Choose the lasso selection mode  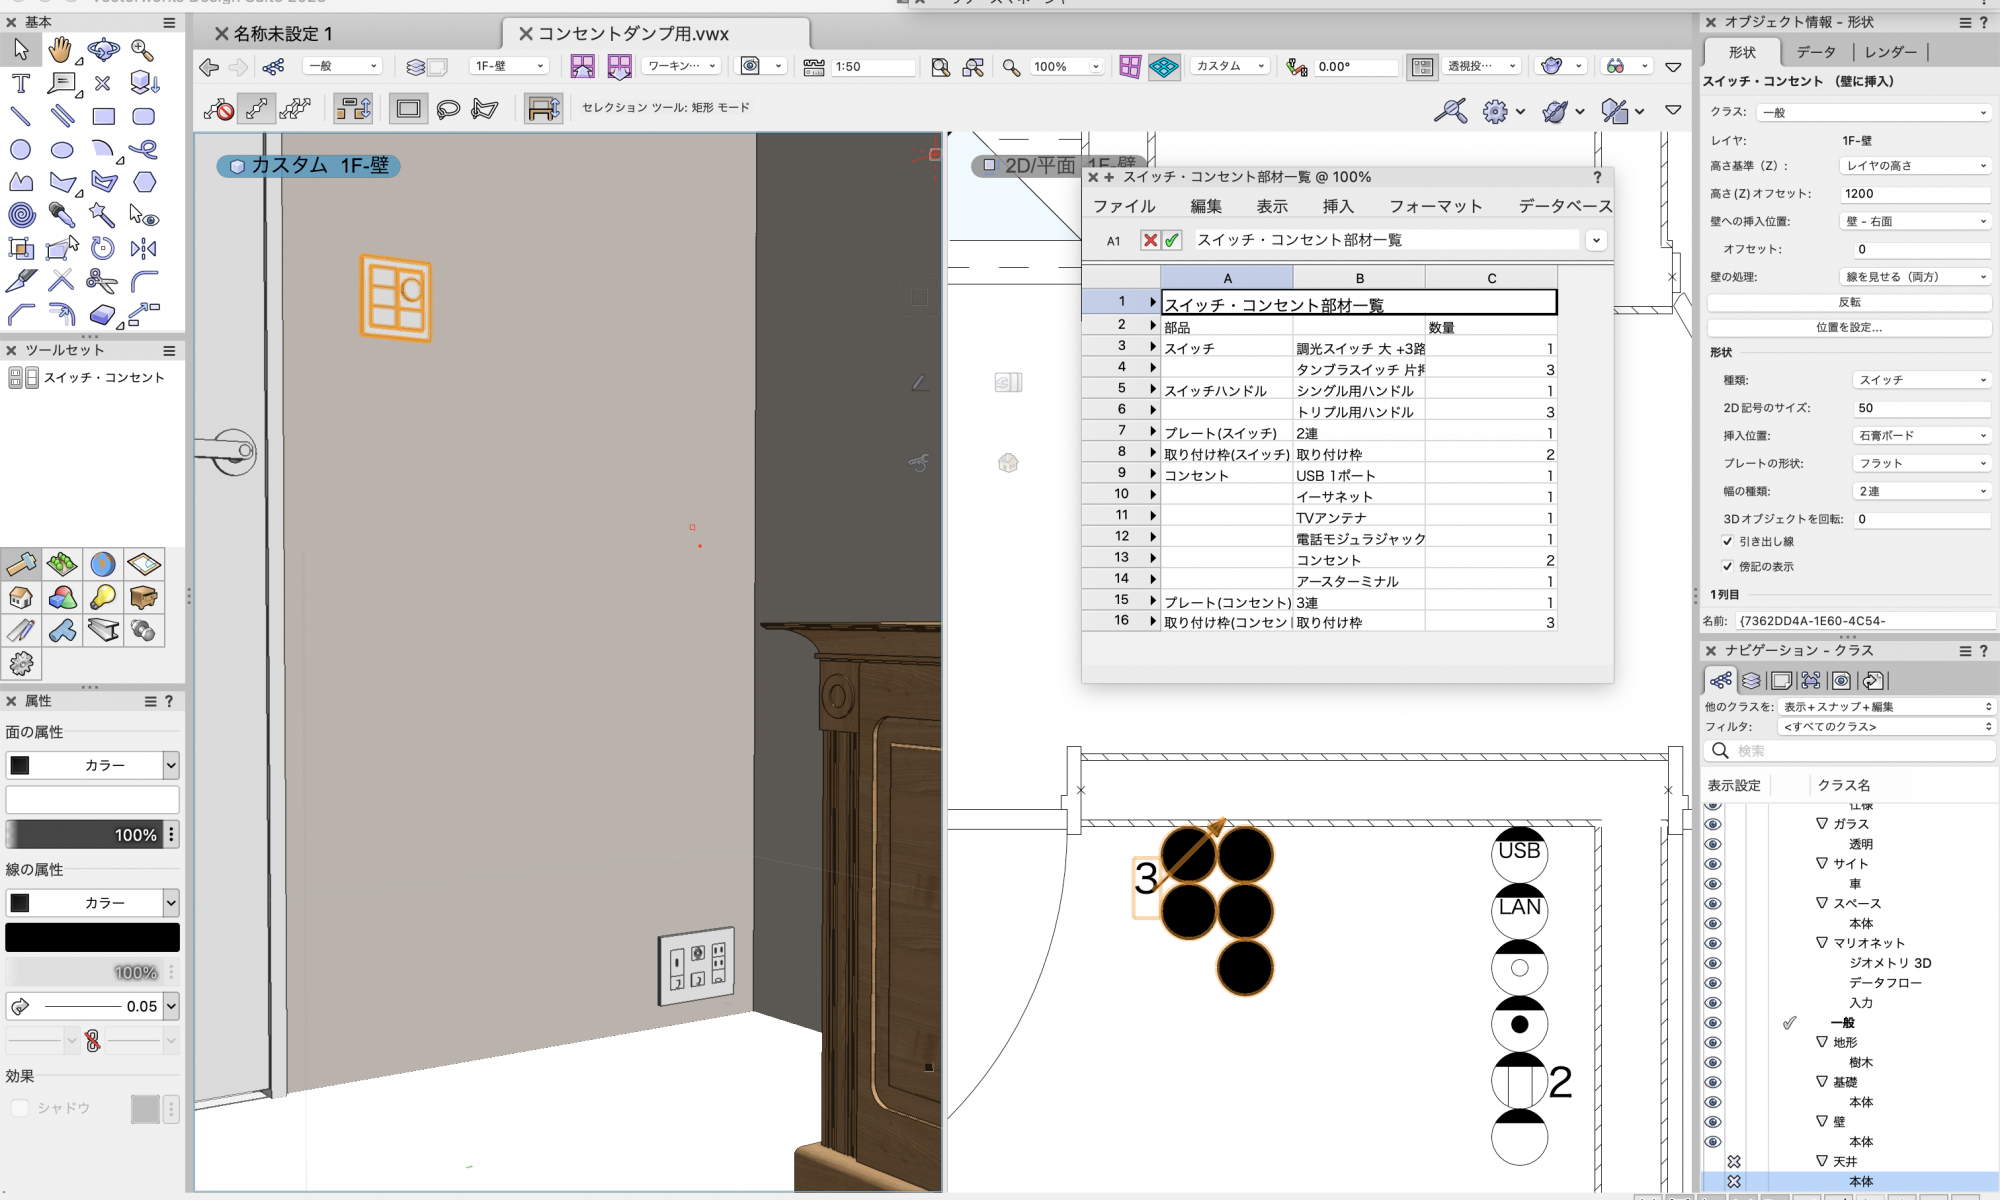pos(448,108)
